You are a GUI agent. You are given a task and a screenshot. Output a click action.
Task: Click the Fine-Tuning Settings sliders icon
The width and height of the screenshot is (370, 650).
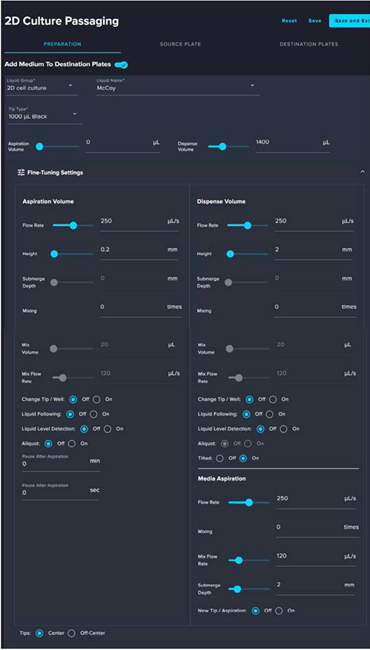tap(21, 172)
